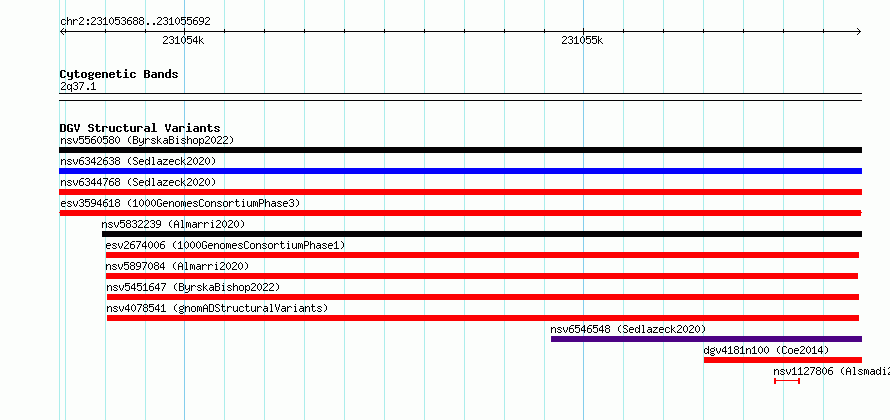Click the Cytogenetic Bands track title
This screenshot has width=890, height=420.
(x=119, y=74)
